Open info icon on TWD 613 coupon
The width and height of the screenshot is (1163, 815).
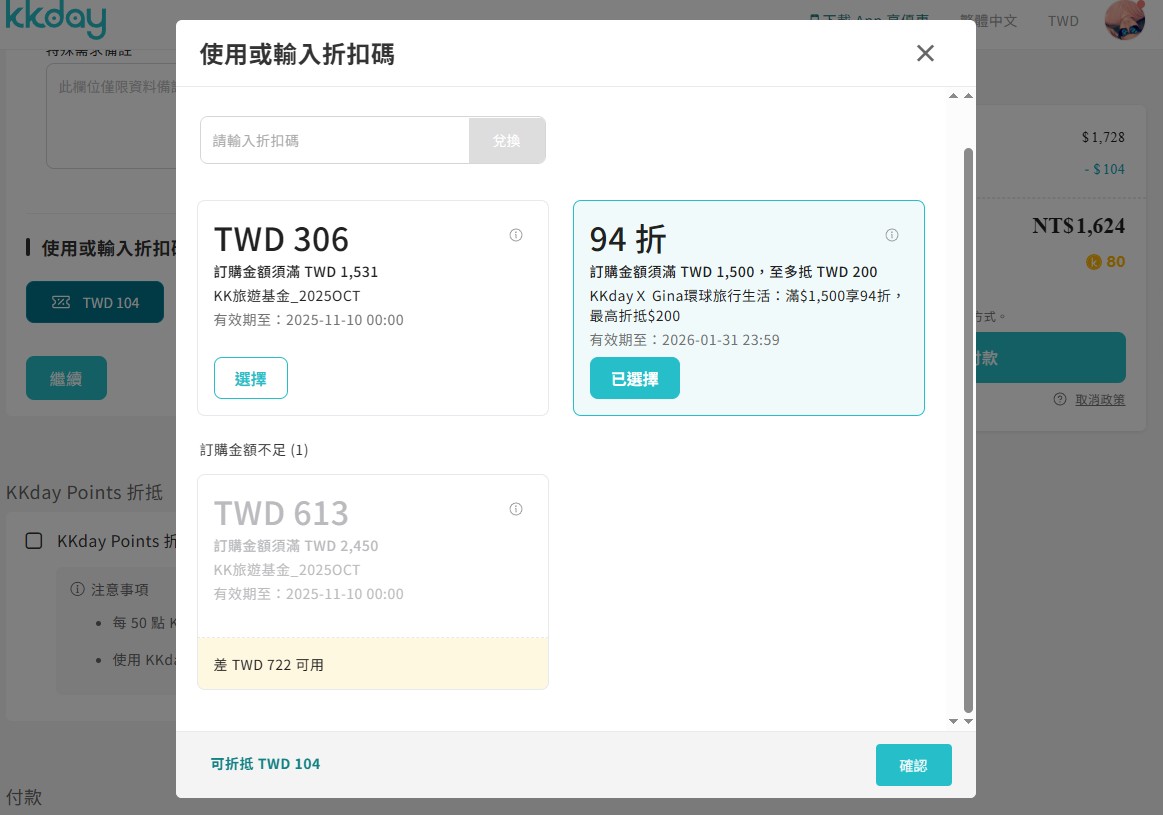[x=516, y=509]
